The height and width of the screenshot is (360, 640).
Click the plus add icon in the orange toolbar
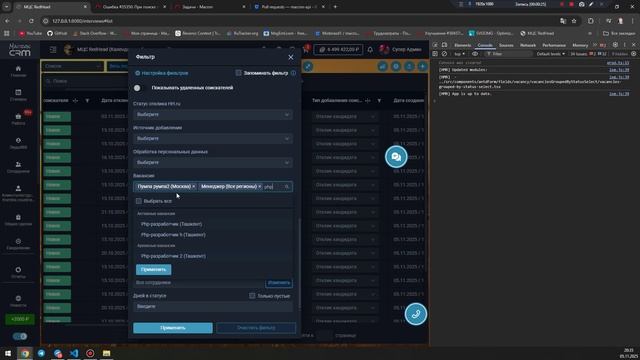(x=422, y=66)
